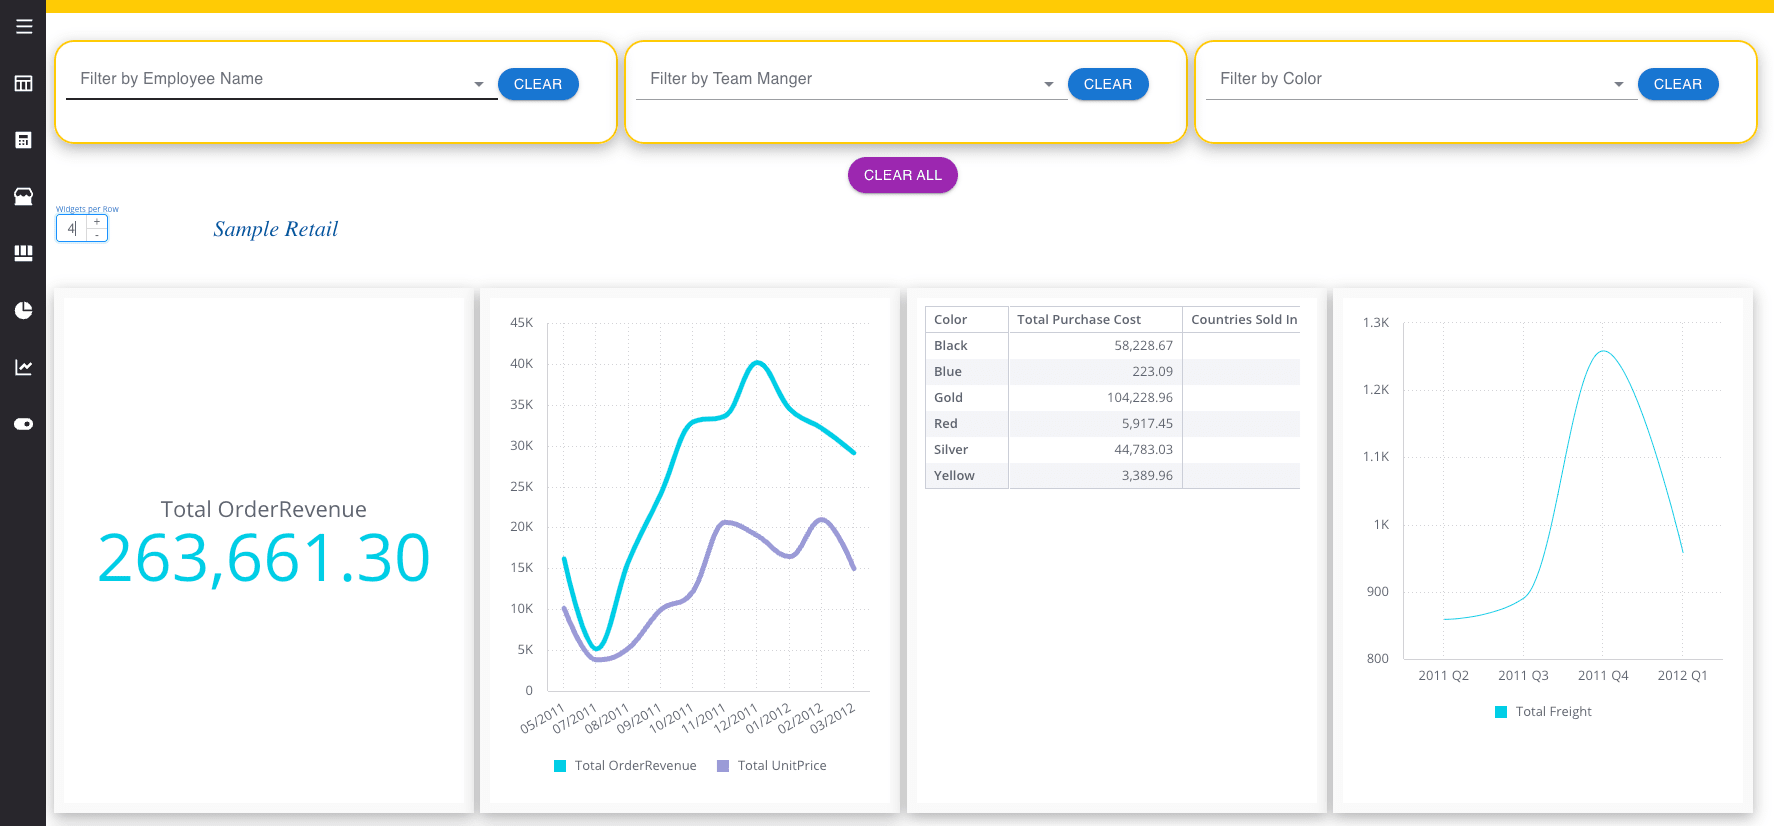
Task: Sort by Countries Sold In column header
Action: pyautogui.click(x=1242, y=319)
